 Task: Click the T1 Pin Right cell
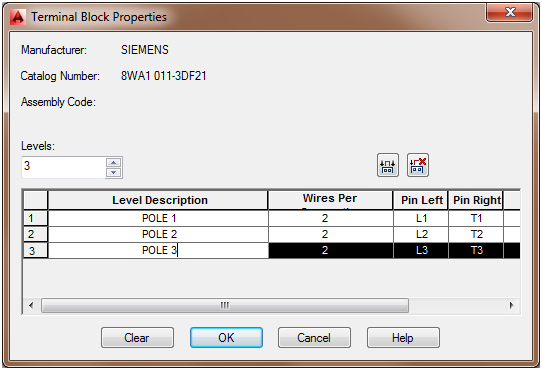click(476, 218)
